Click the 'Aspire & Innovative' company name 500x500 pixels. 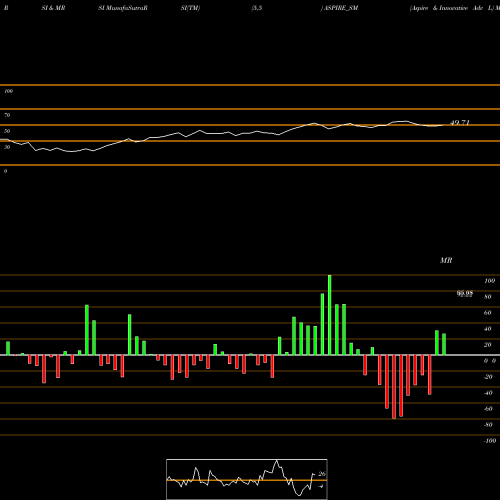tap(439, 8)
